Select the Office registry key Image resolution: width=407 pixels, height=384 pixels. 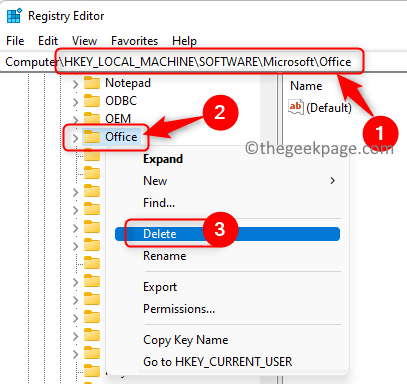[121, 137]
